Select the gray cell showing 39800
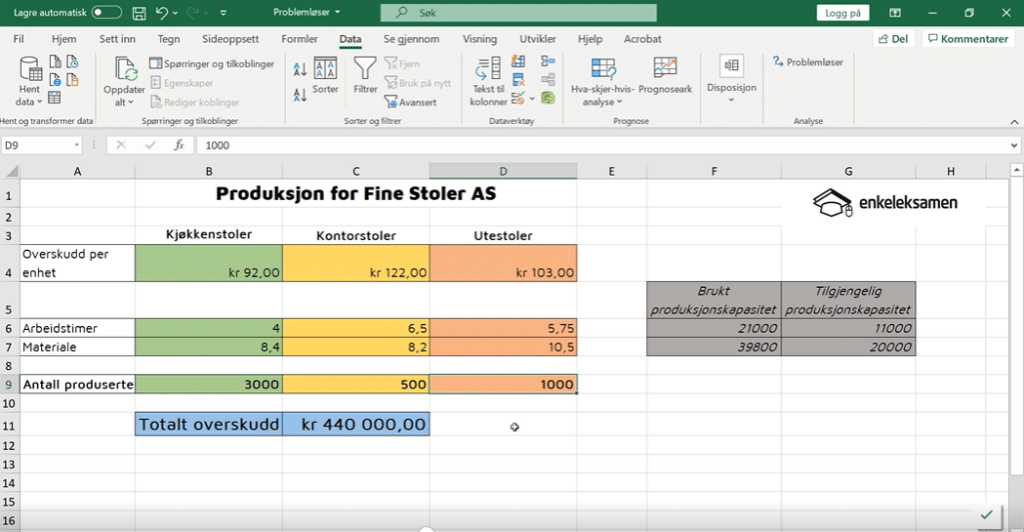The image size is (1024, 532). [x=714, y=347]
